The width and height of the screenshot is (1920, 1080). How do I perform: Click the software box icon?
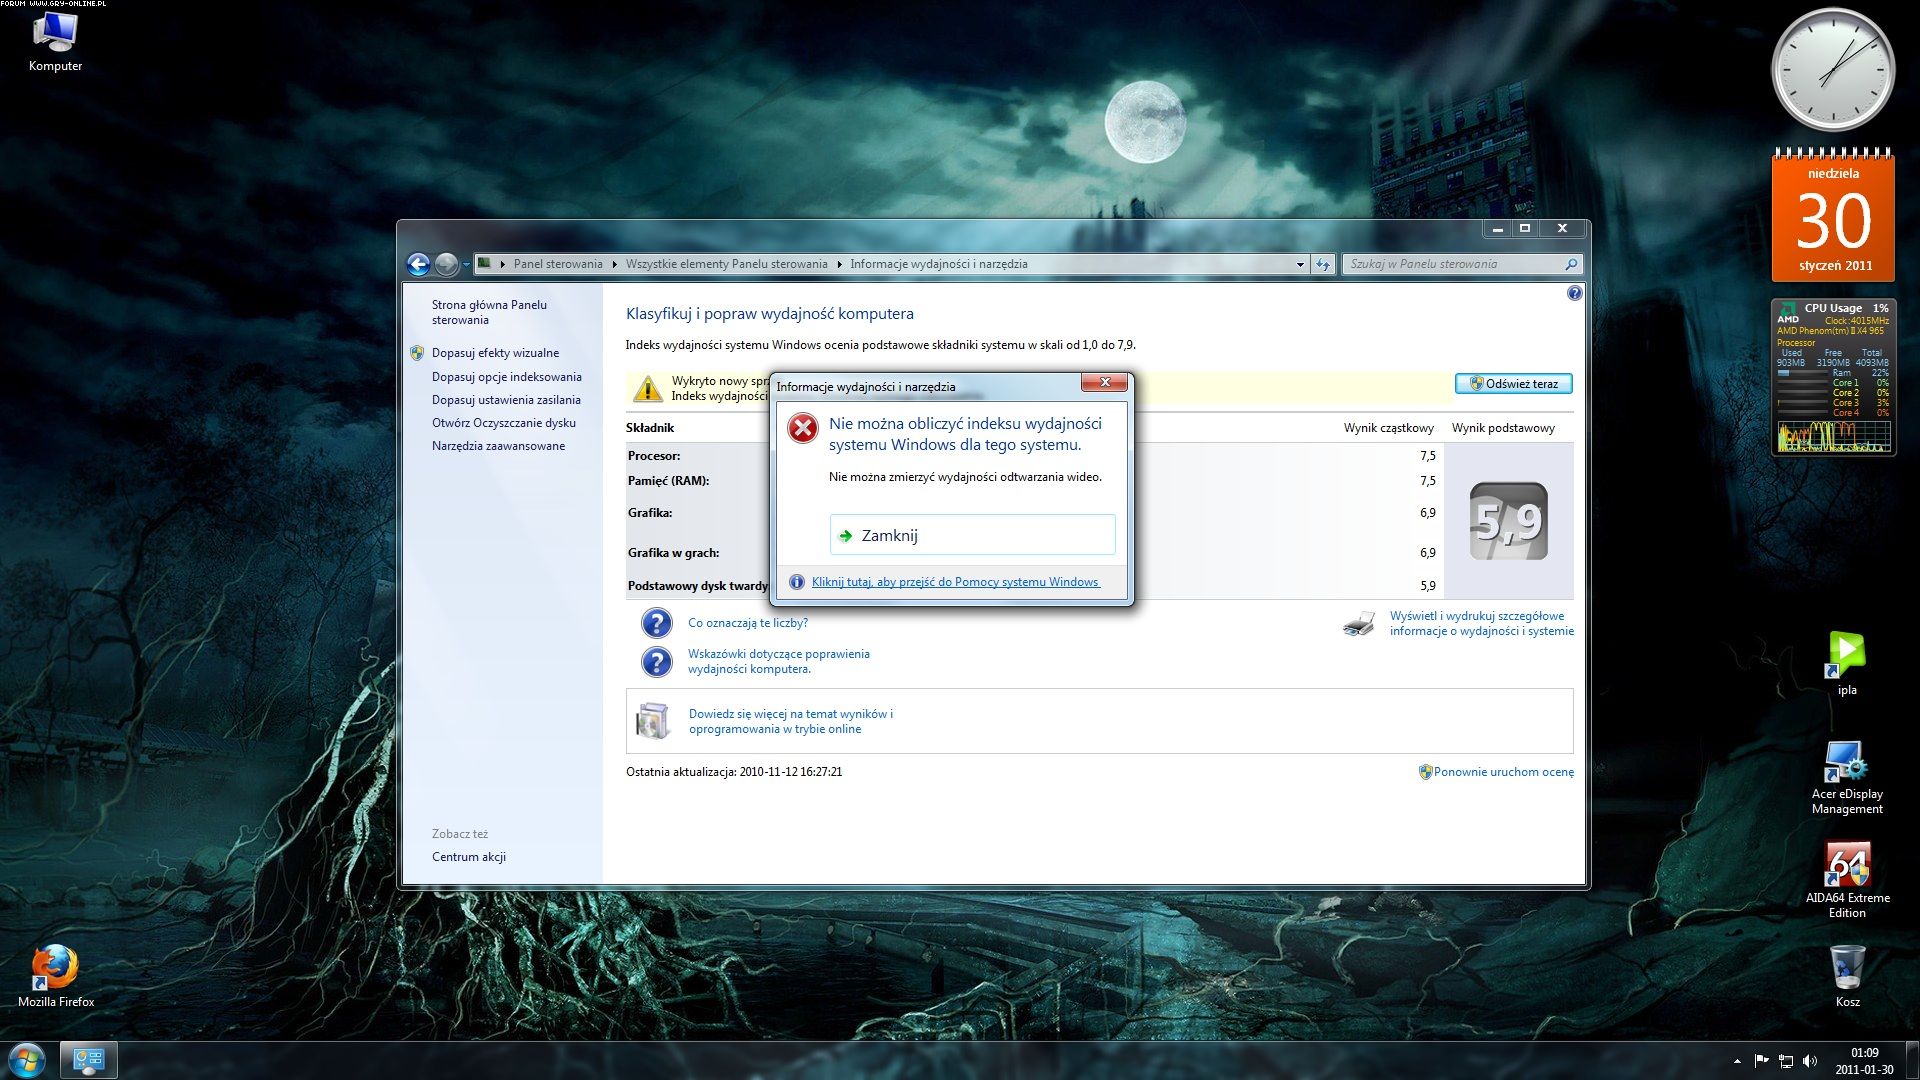pyautogui.click(x=653, y=720)
